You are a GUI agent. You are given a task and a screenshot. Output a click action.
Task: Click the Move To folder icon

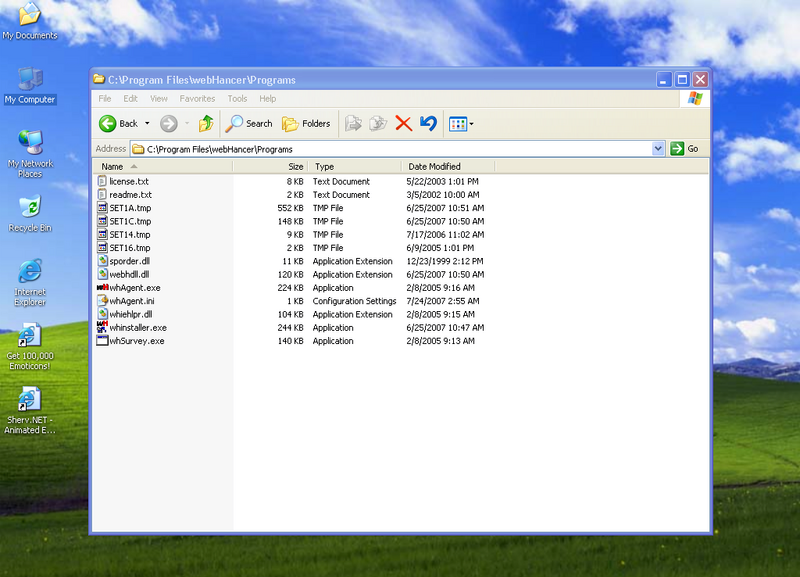pos(353,123)
